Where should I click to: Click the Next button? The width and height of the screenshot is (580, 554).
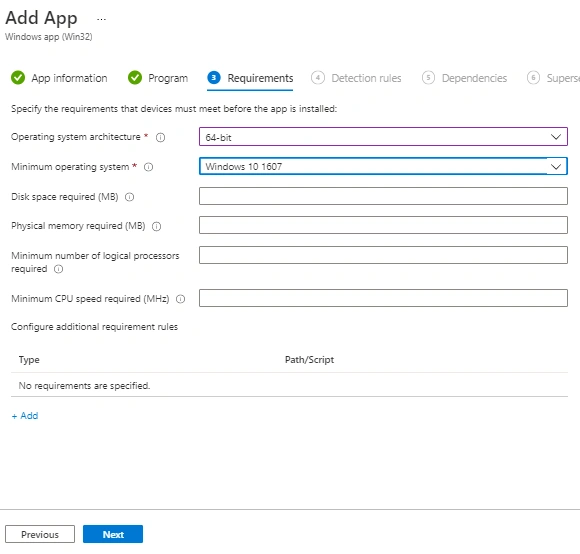click(x=113, y=534)
